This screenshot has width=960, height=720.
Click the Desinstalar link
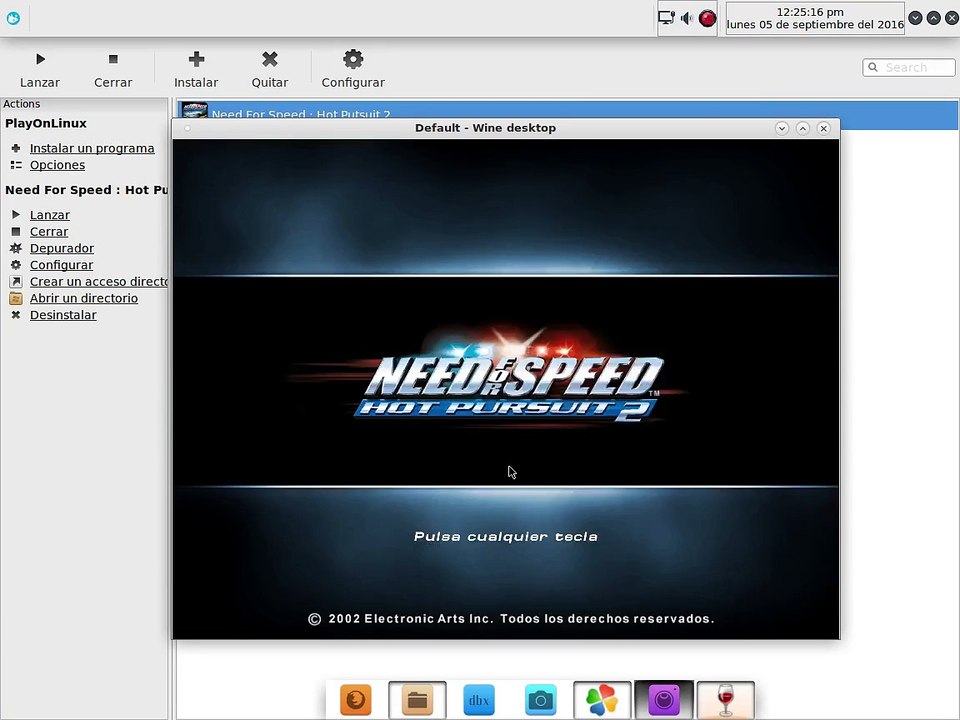pyautogui.click(x=63, y=315)
